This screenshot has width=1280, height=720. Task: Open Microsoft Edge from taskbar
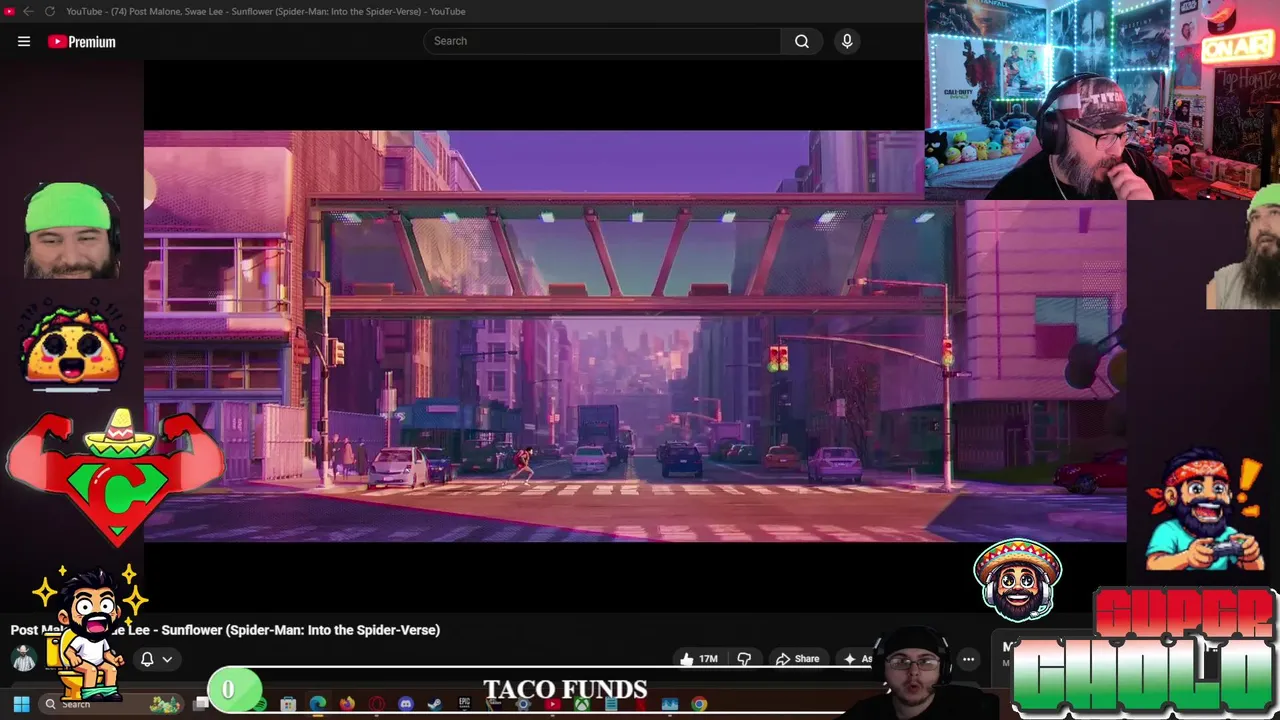coord(318,704)
